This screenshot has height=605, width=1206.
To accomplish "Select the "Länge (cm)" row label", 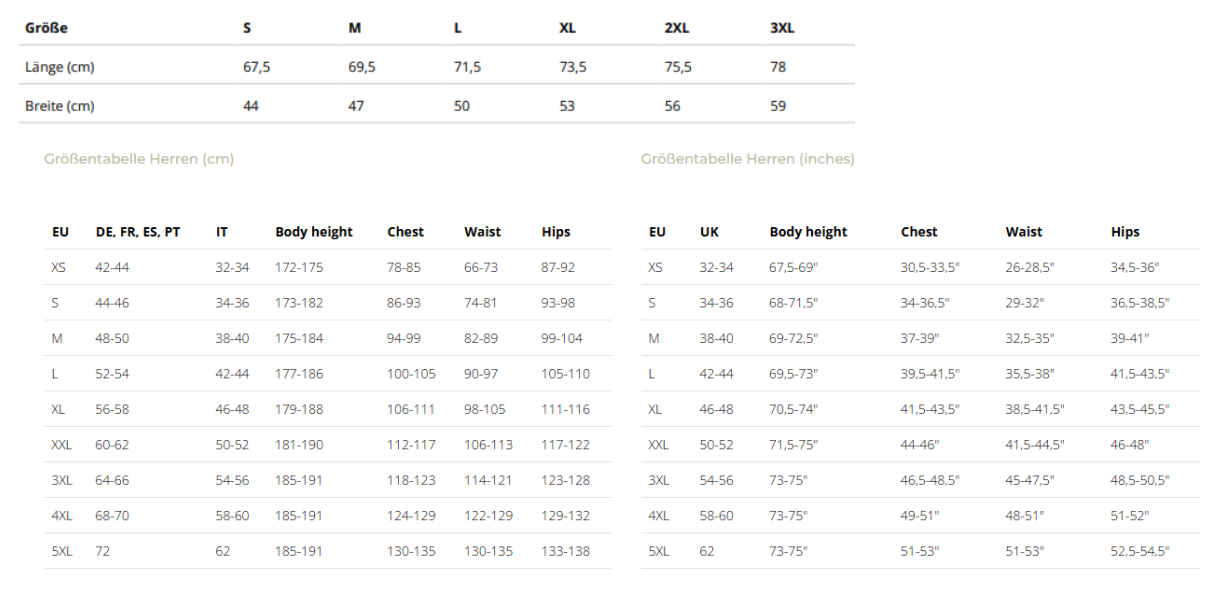I will [x=60, y=67].
